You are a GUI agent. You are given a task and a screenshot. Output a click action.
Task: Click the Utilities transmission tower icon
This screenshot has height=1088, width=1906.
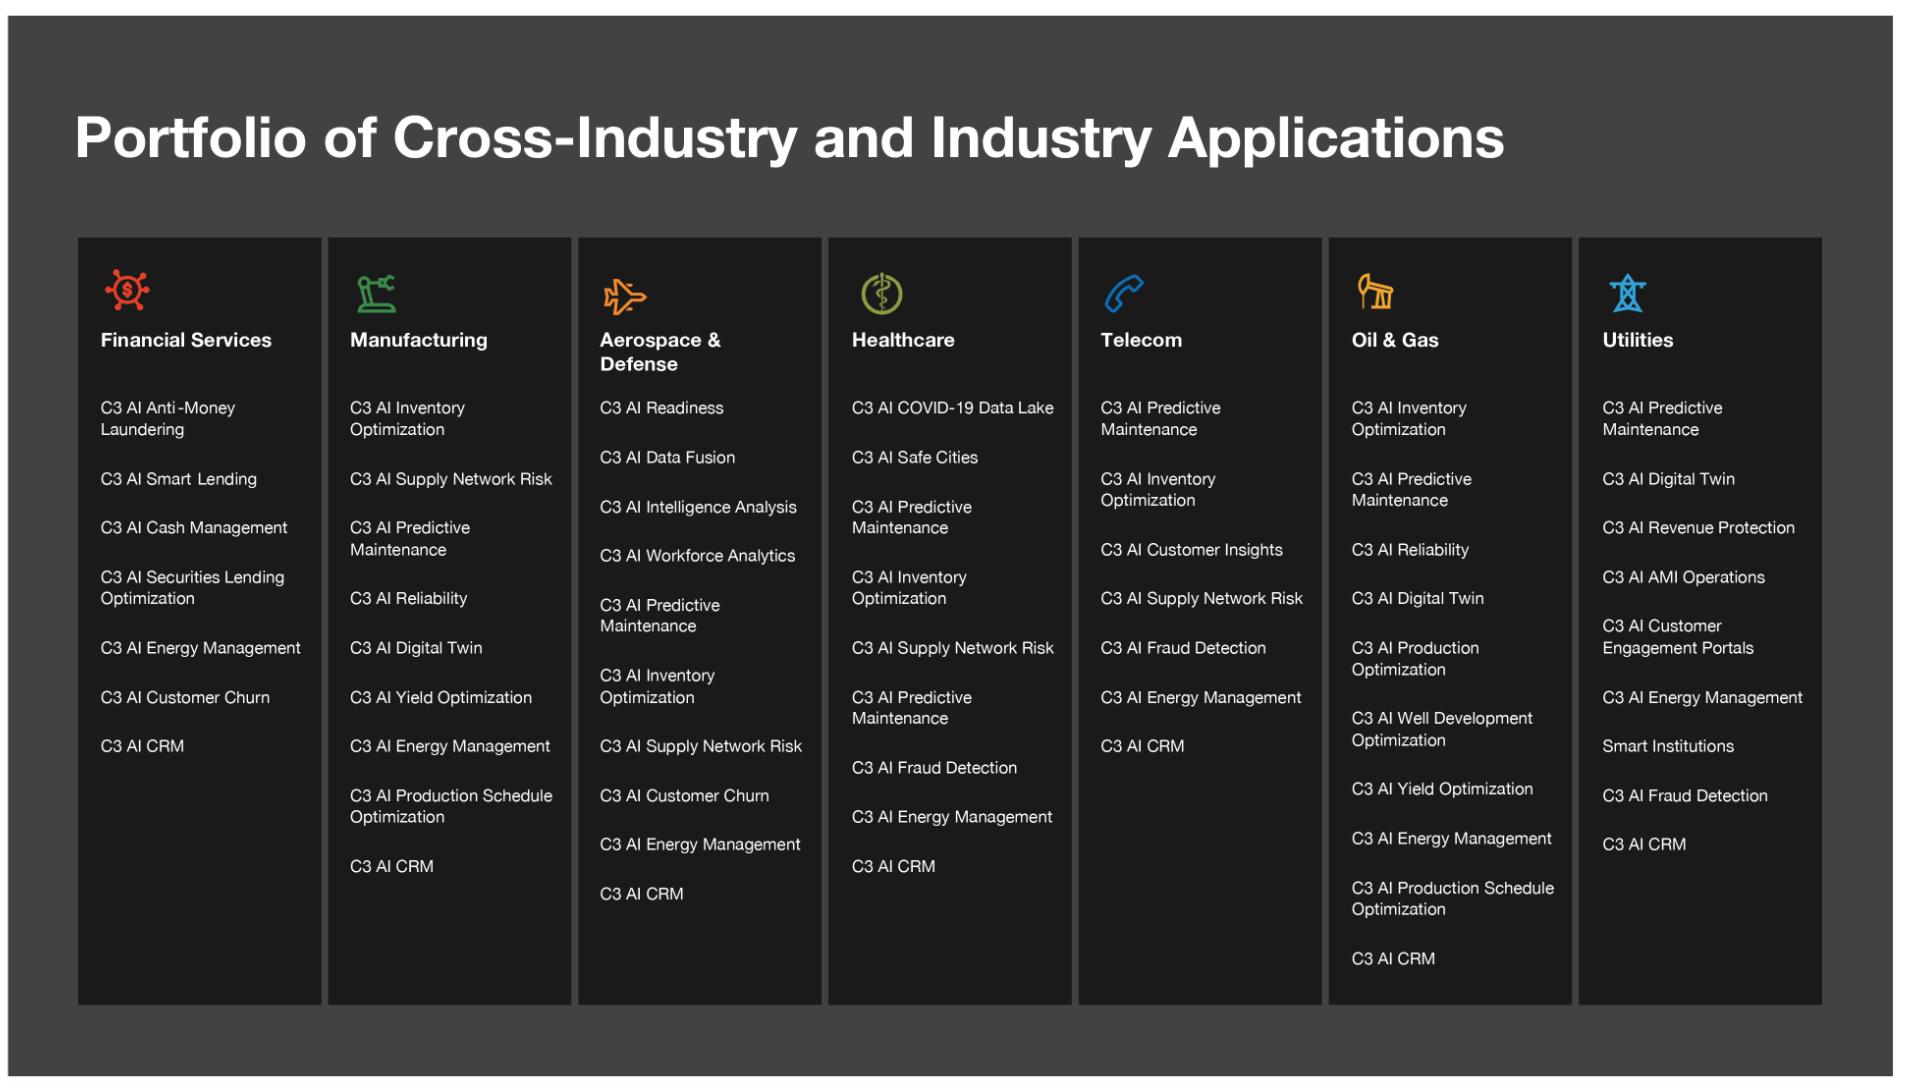coord(1627,293)
